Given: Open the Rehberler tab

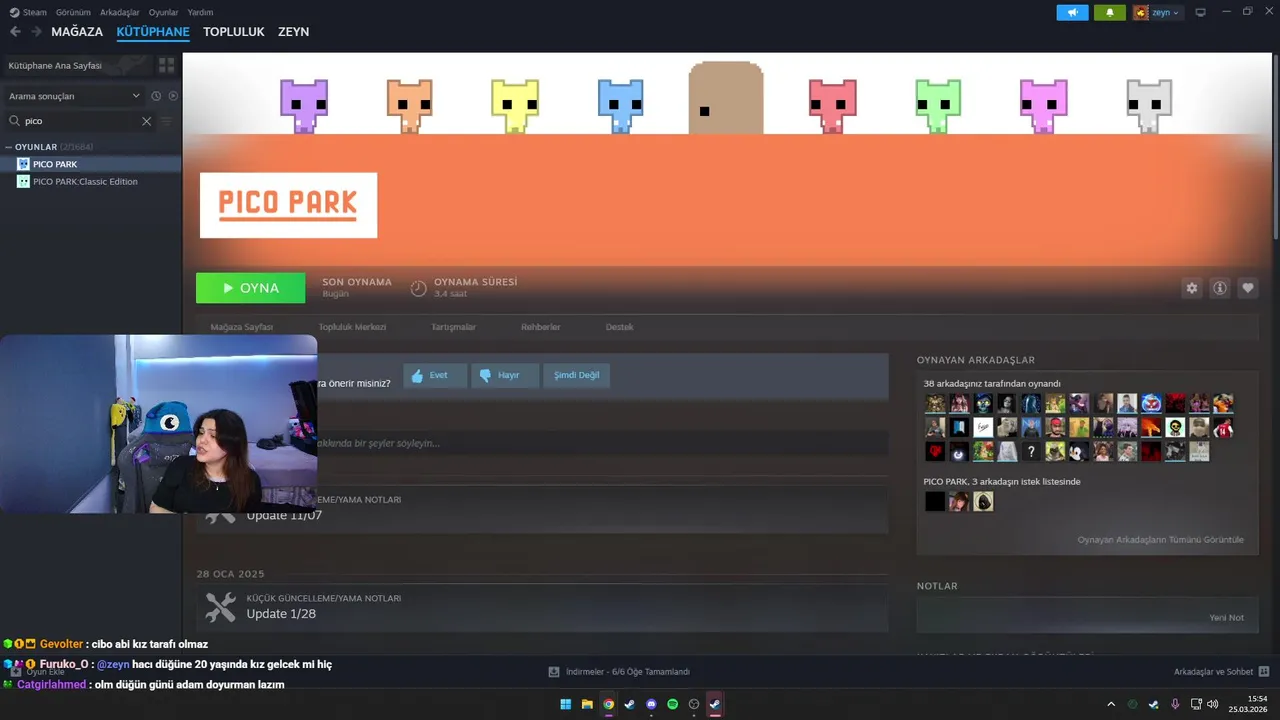Looking at the screenshot, I should tap(540, 327).
